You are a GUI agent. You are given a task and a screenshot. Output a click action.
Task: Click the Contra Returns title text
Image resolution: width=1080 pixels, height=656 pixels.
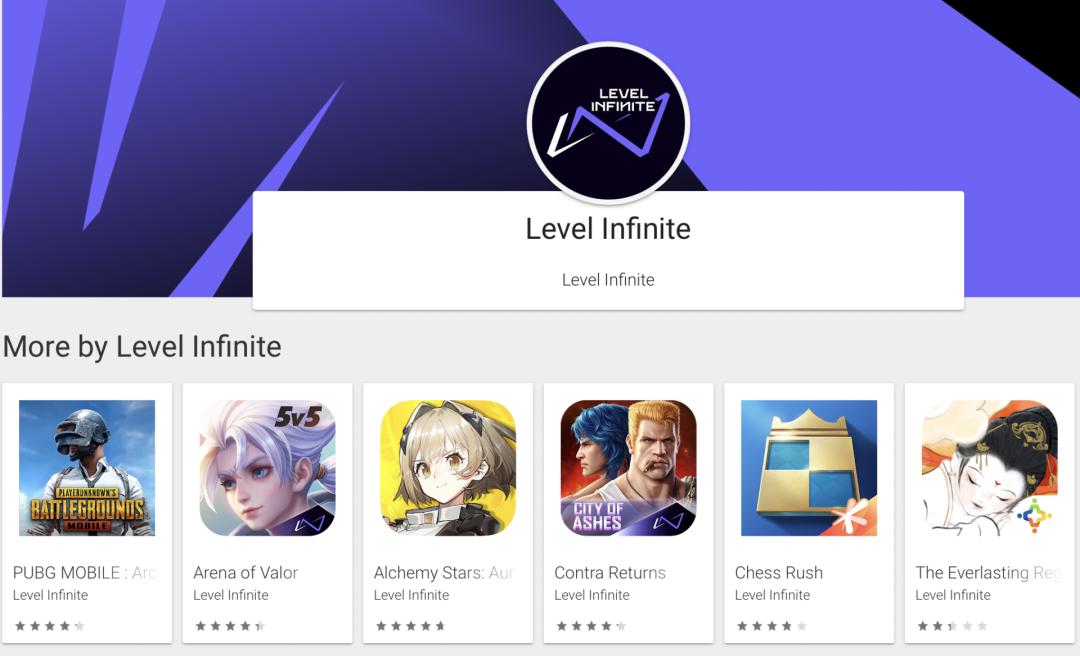click(610, 573)
